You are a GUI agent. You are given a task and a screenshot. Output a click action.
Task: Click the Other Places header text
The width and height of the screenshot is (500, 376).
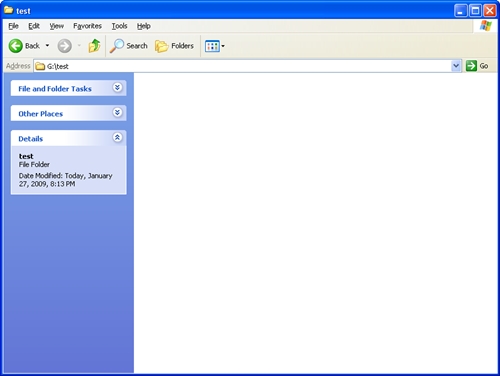click(41, 114)
